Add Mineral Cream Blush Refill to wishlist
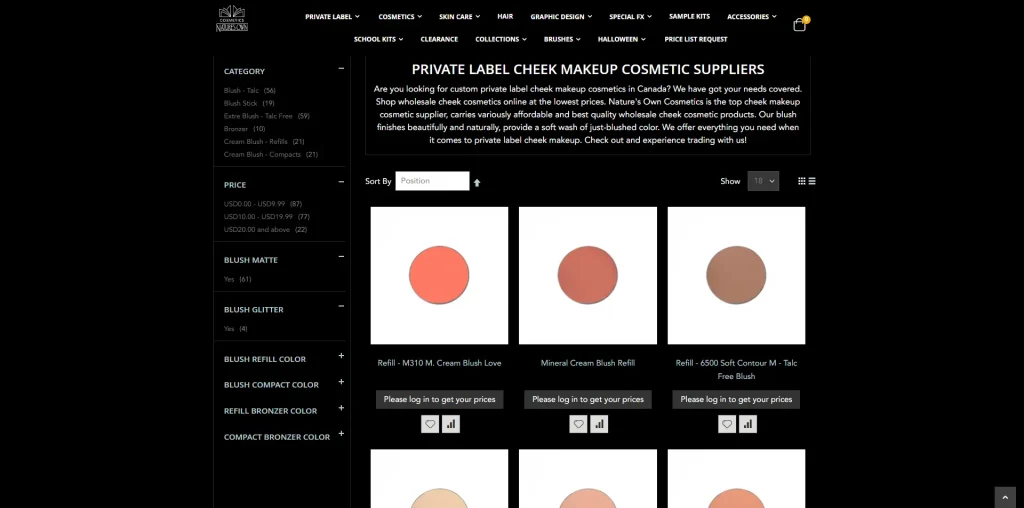 [578, 424]
